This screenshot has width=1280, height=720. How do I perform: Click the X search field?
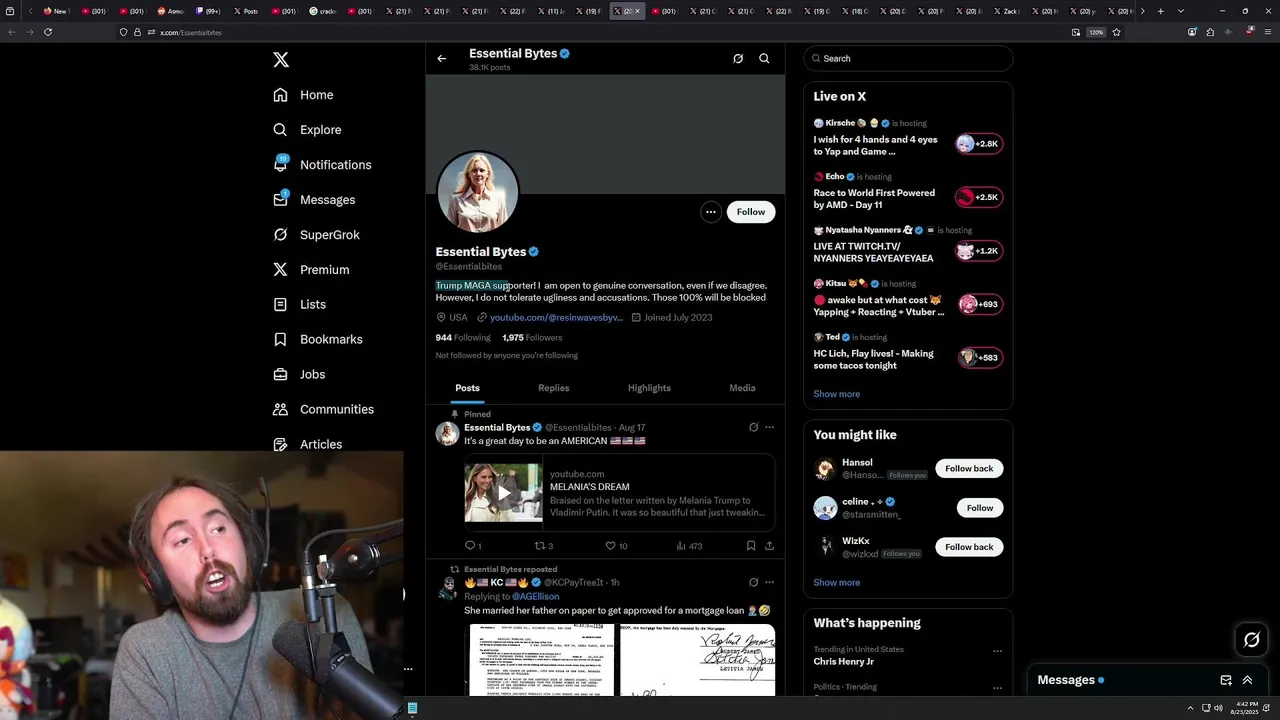(x=908, y=58)
